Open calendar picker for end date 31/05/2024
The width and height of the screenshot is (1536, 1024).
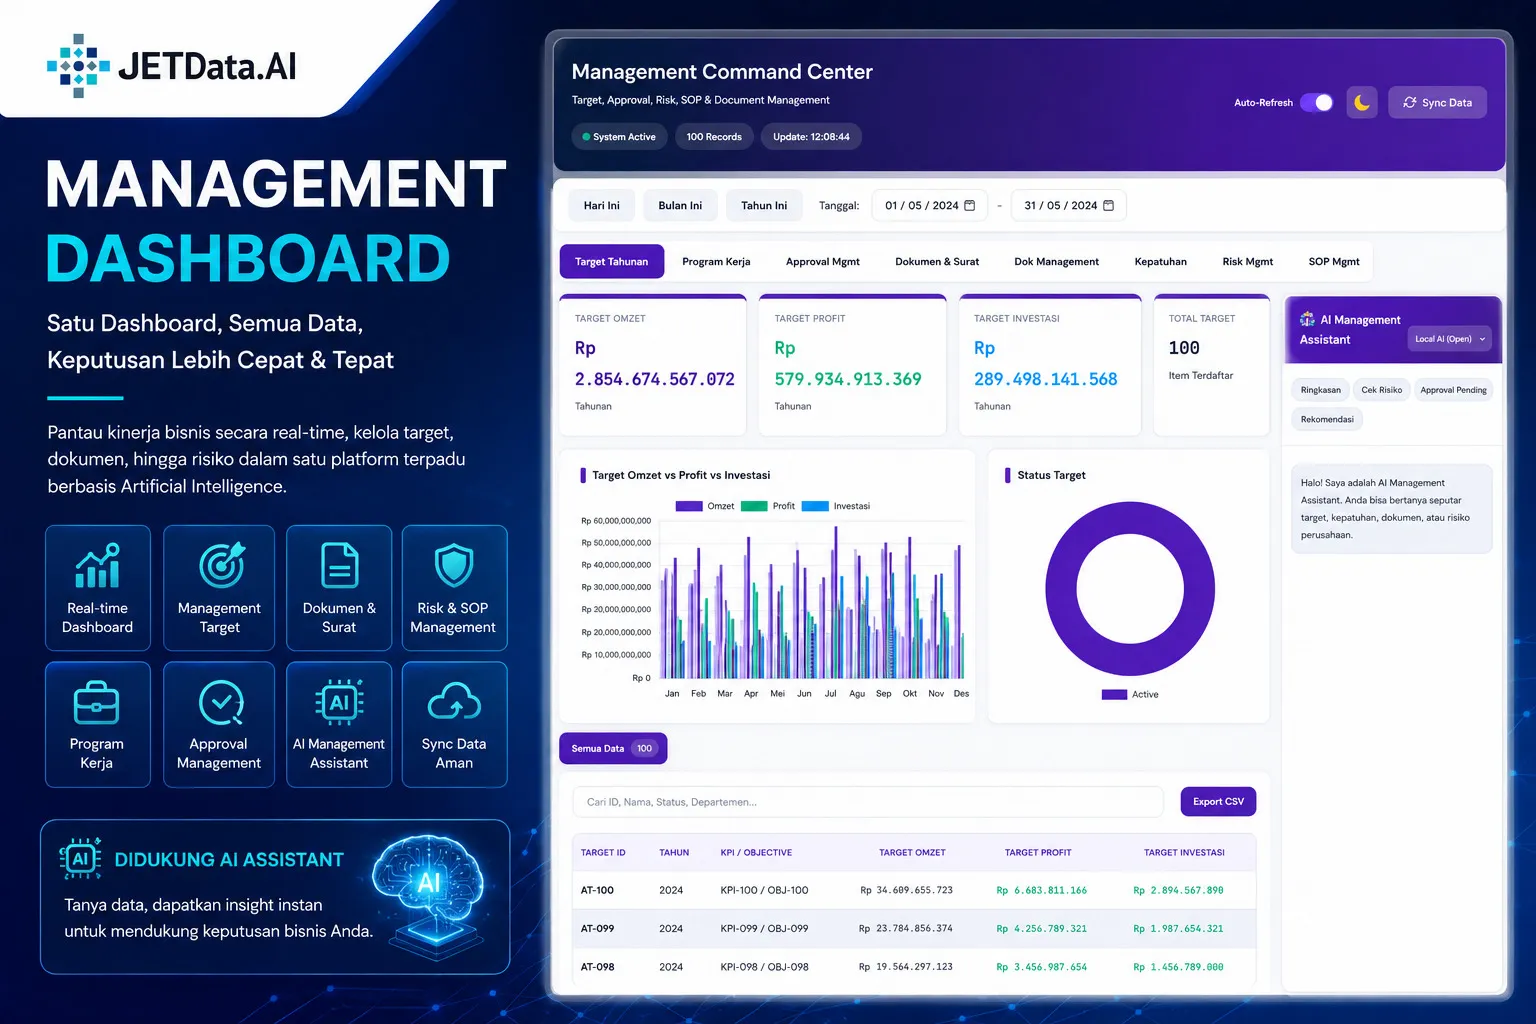click(x=1108, y=205)
